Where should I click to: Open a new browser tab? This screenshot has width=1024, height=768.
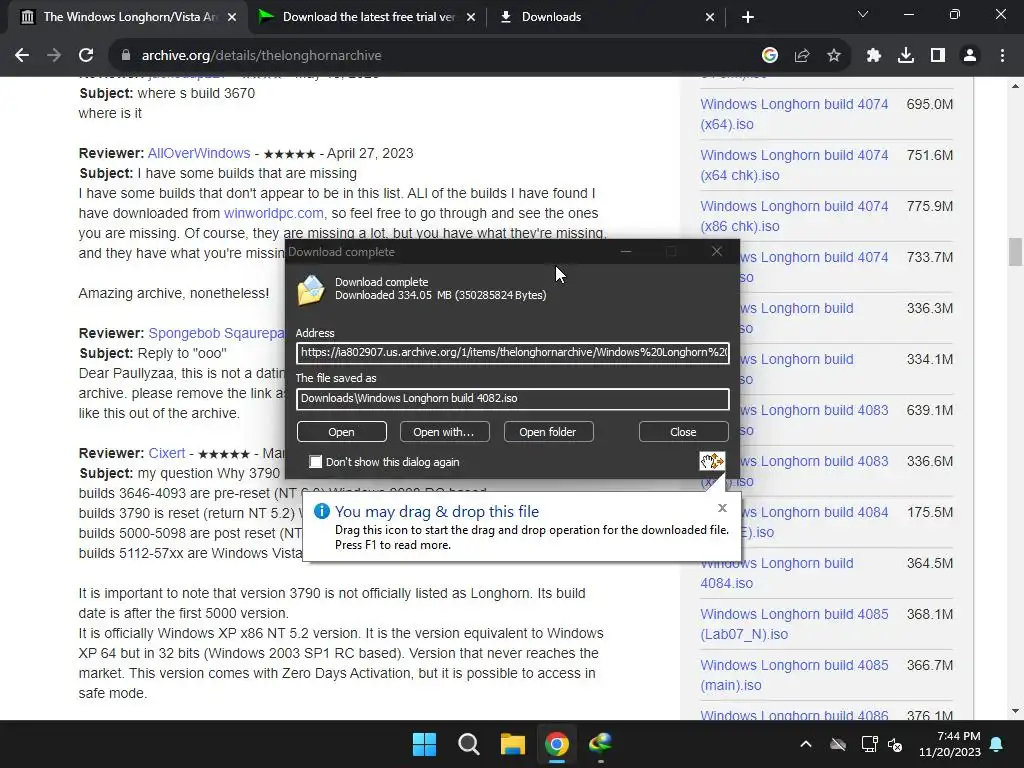pos(748,17)
